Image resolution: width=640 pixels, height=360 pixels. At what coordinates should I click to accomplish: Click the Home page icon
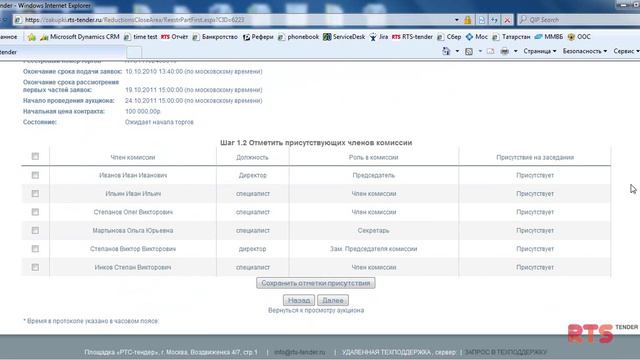tap(446, 51)
